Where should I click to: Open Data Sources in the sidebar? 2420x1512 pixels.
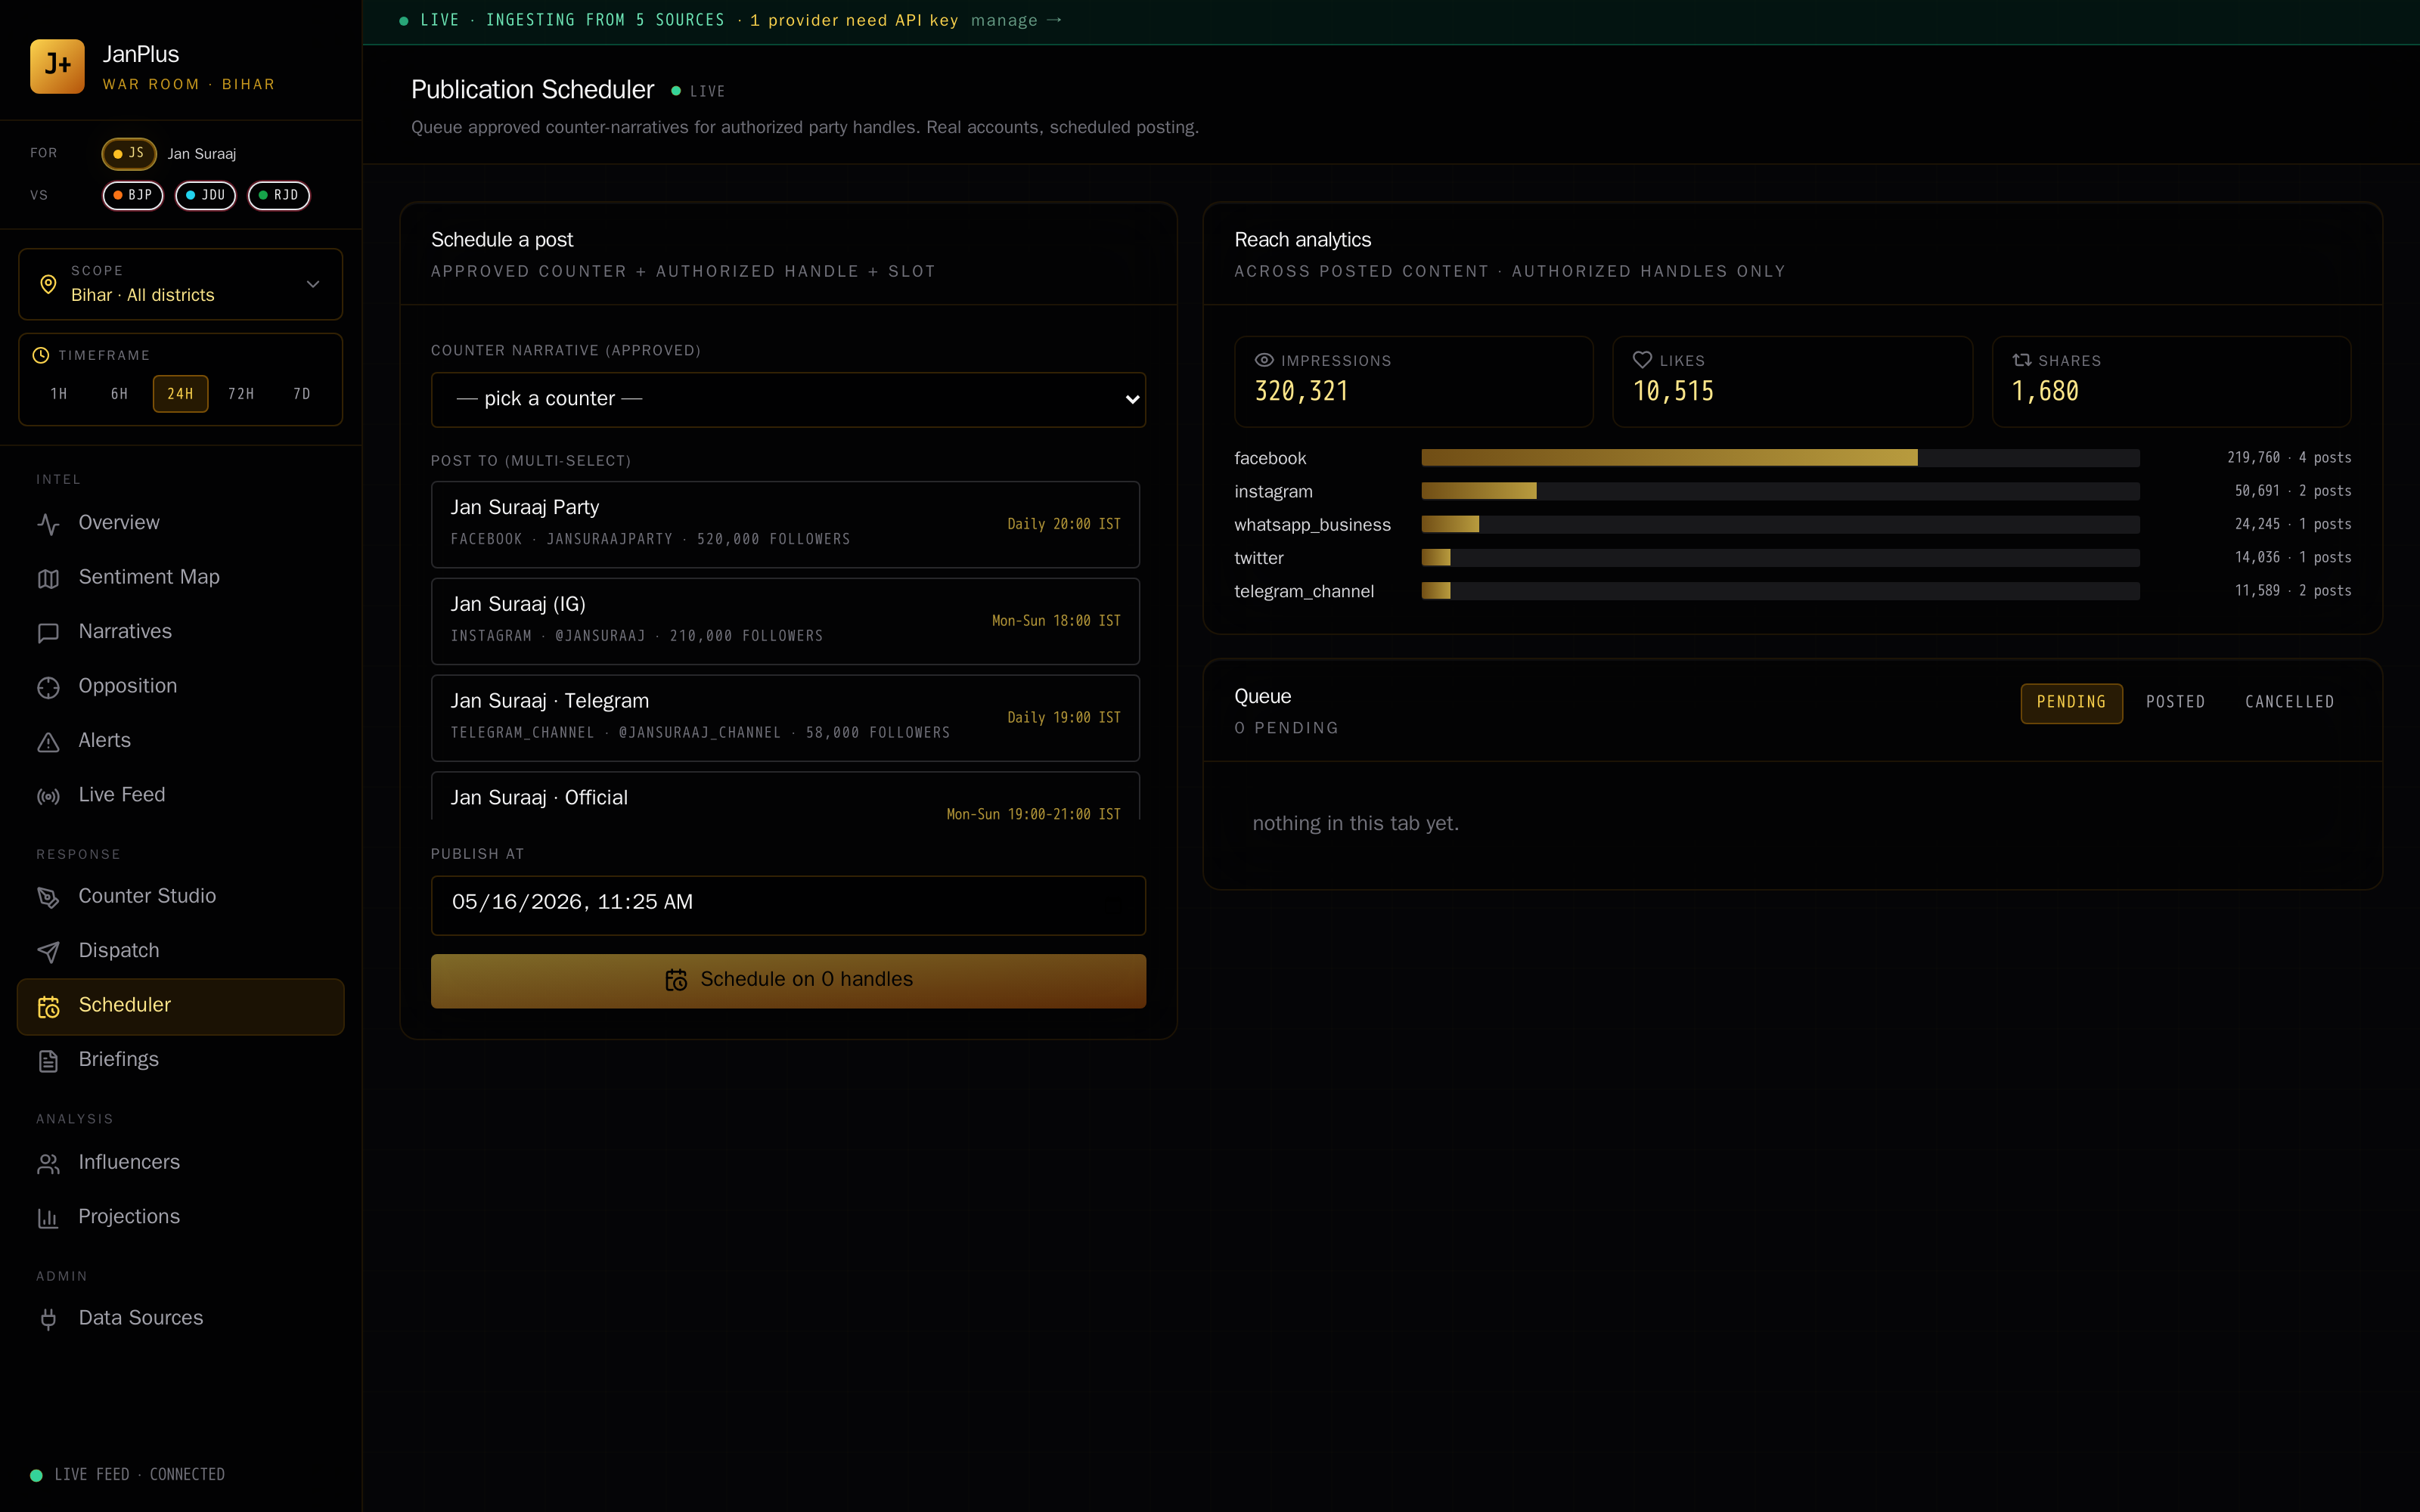coord(181,1318)
